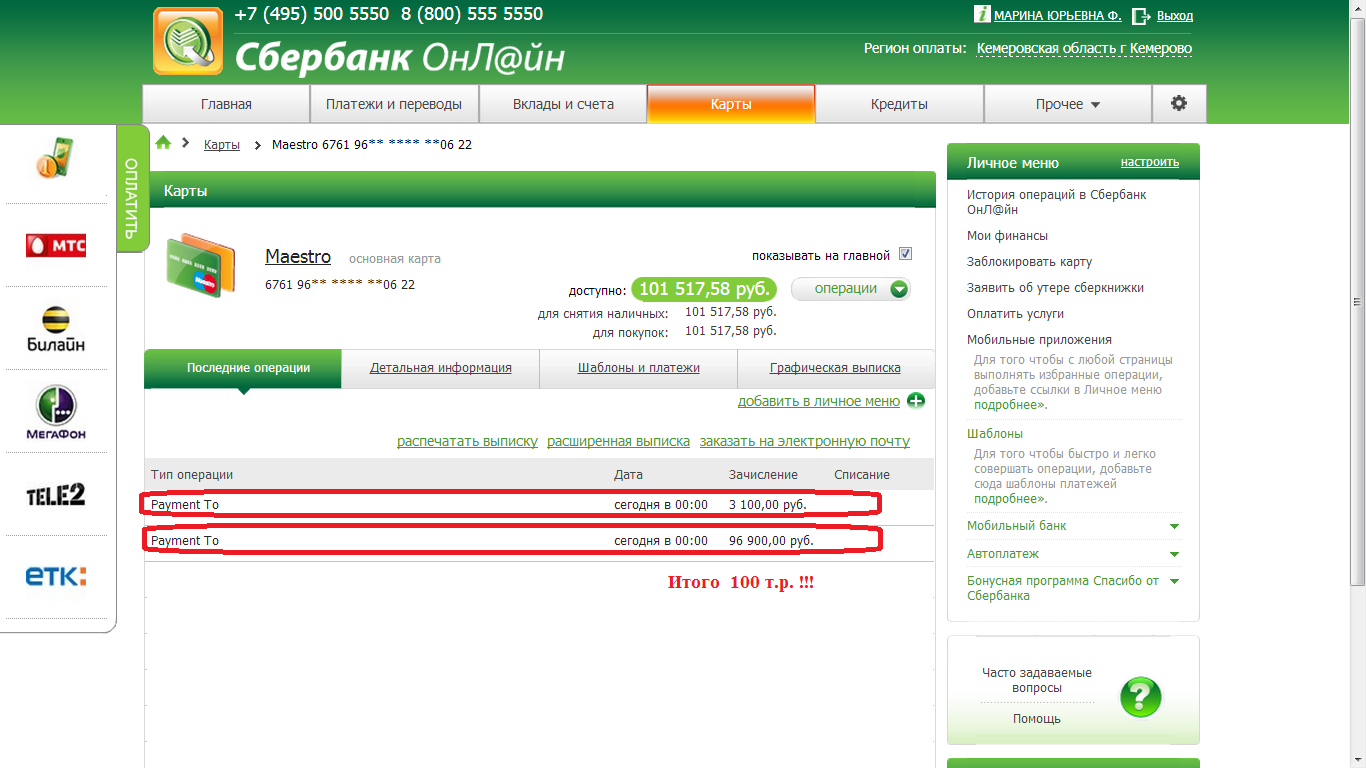Click the Sberbank logo icon
The width and height of the screenshot is (1366, 768).
(x=188, y=41)
